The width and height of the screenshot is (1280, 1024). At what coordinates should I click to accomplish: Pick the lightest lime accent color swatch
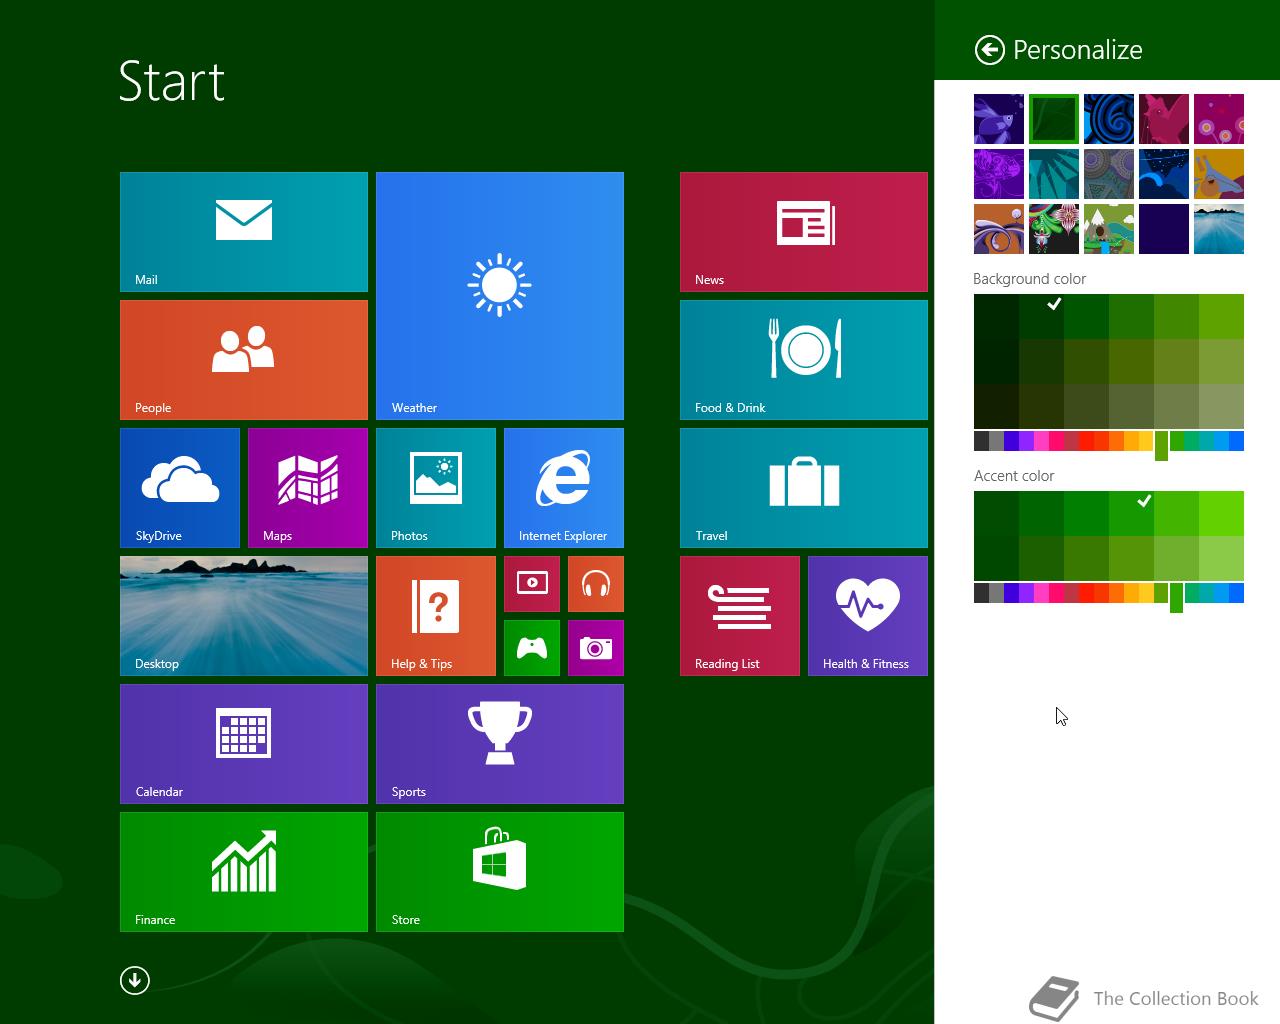(x=1221, y=558)
